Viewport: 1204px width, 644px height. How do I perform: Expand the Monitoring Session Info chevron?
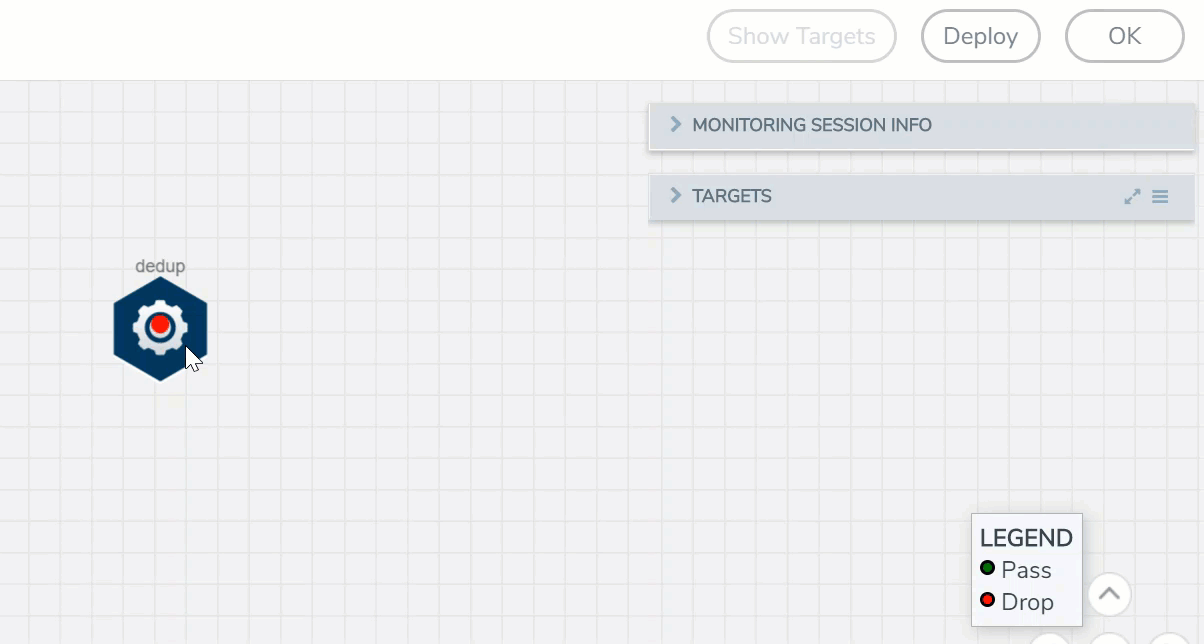click(x=675, y=124)
